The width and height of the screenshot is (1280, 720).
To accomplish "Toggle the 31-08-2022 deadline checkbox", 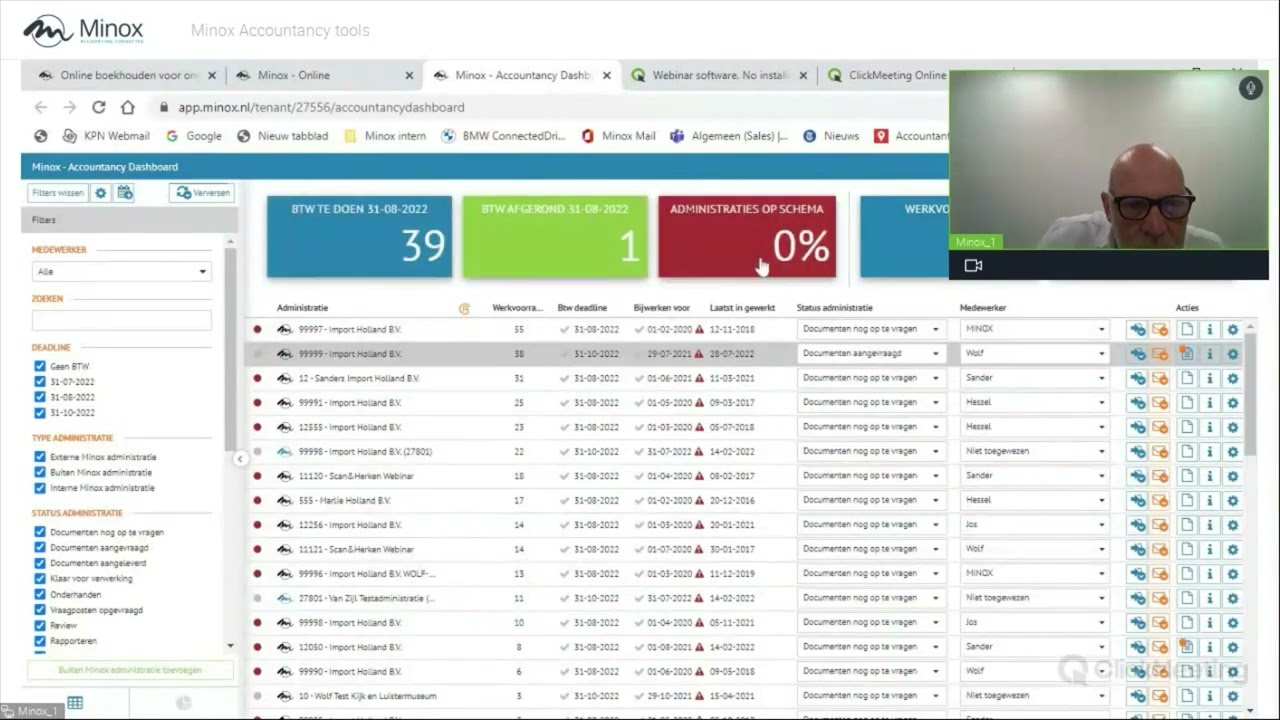I will pyautogui.click(x=40, y=397).
